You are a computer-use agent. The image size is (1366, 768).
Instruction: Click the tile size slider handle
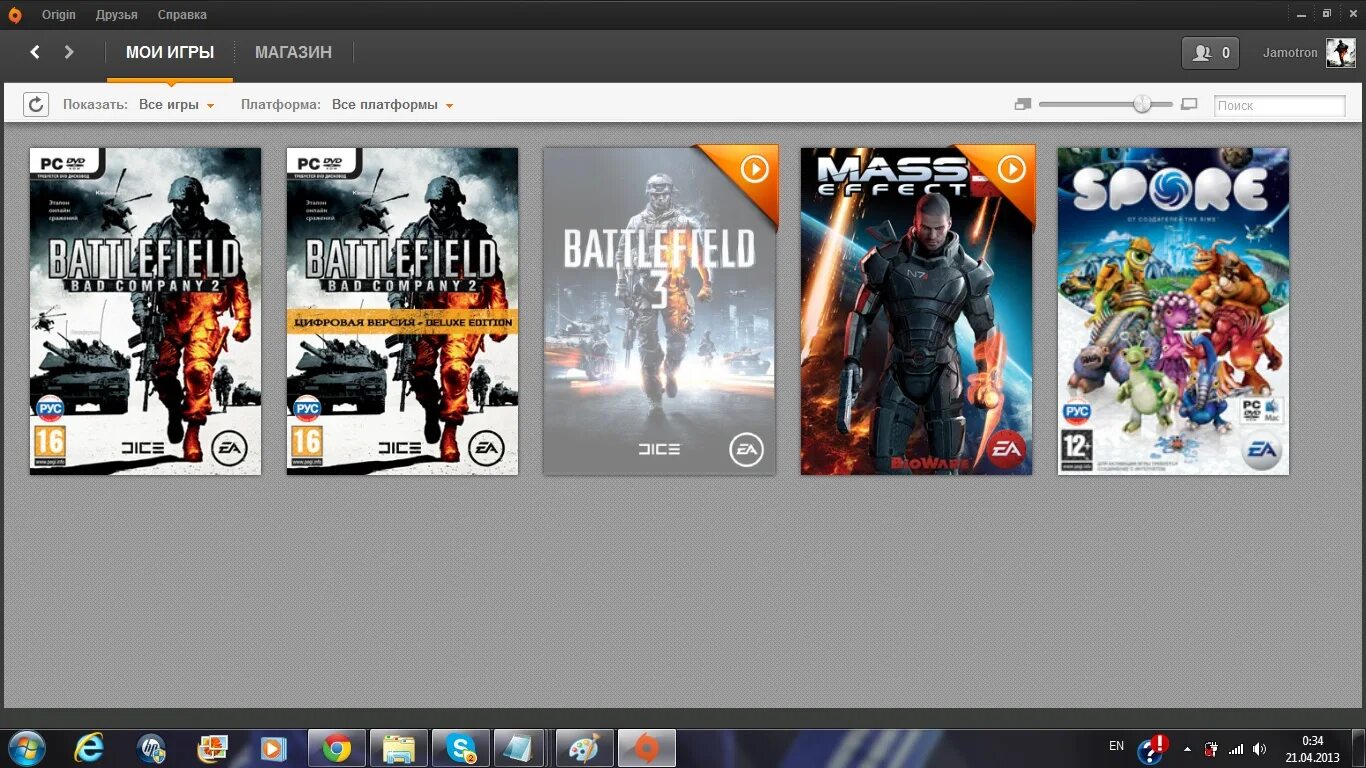click(x=1142, y=104)
